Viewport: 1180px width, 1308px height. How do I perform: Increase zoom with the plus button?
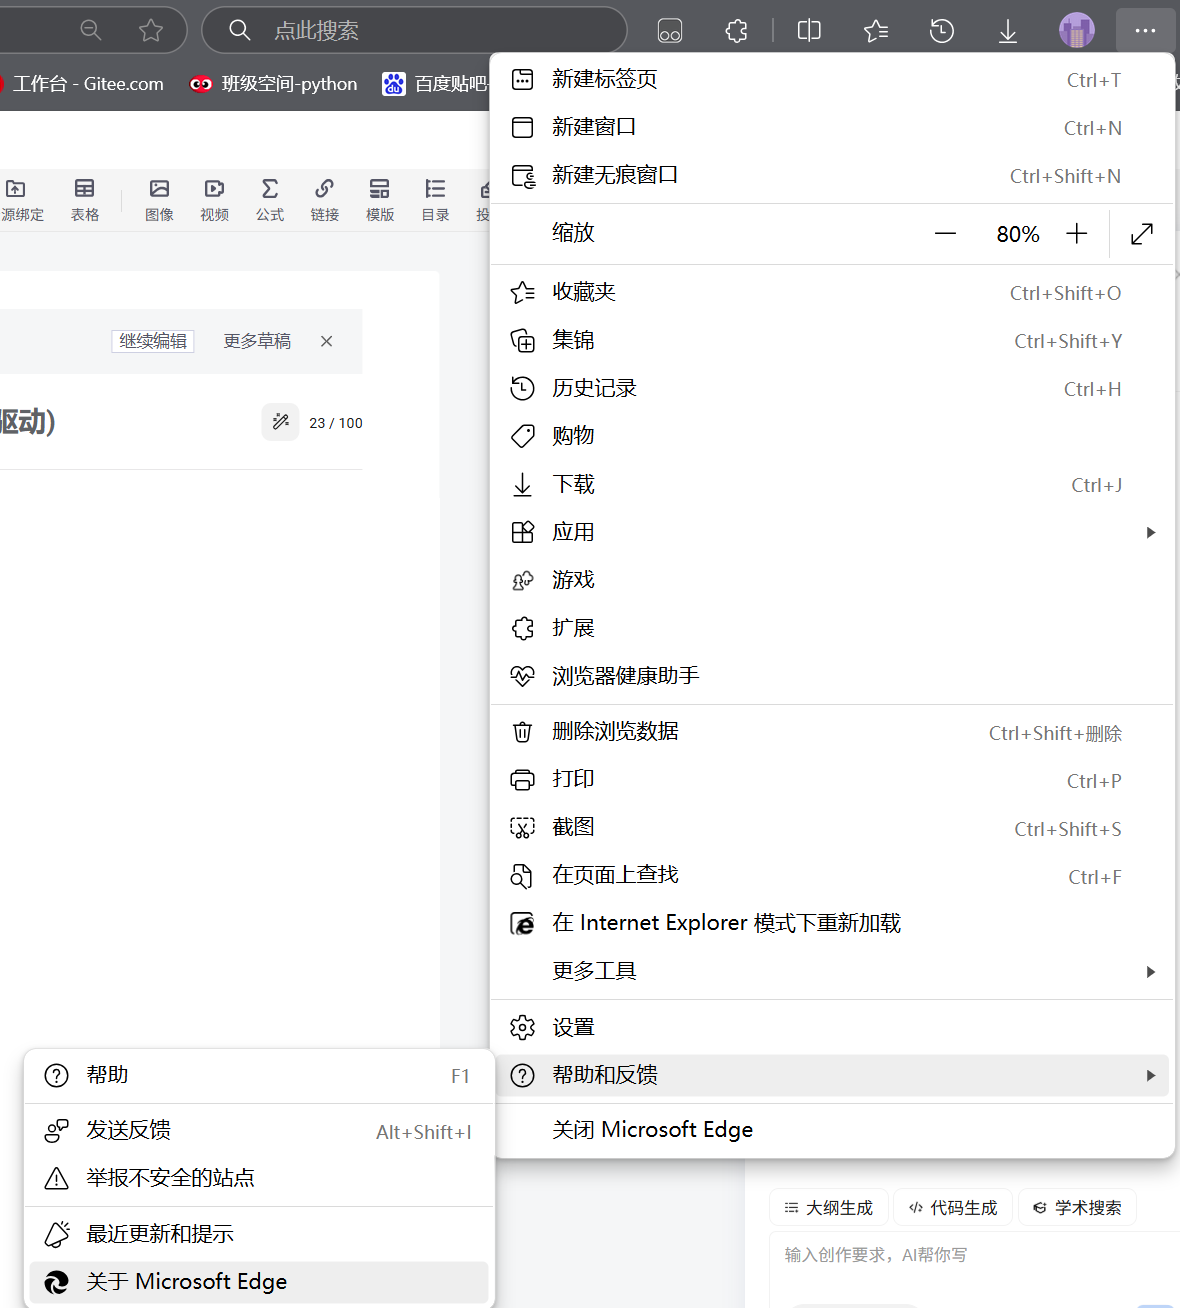point(1077,234)
